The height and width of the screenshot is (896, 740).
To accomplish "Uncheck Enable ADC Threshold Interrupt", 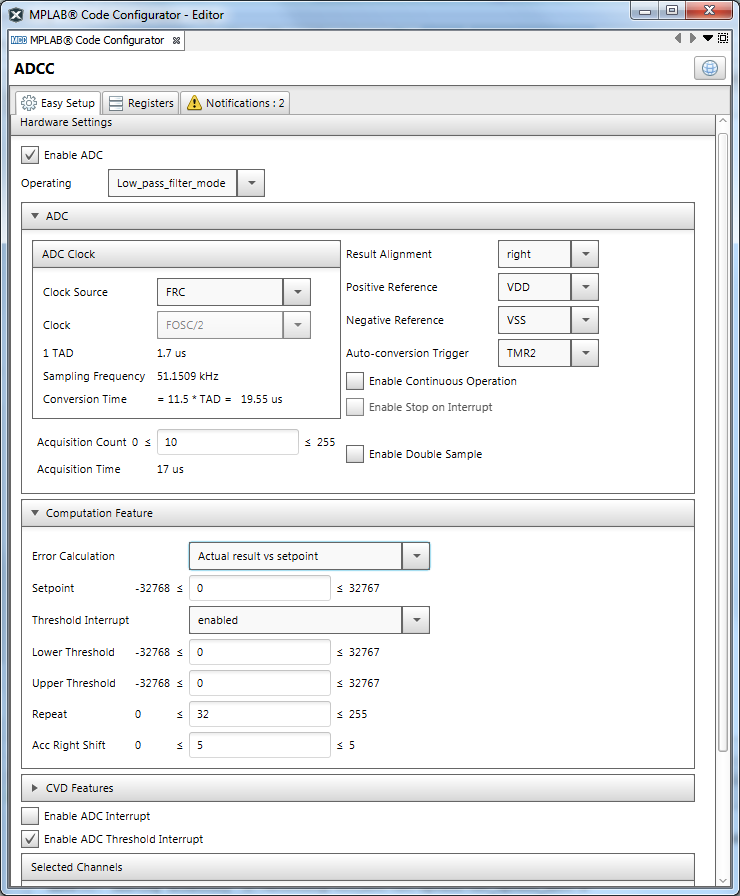I will 30,839.
